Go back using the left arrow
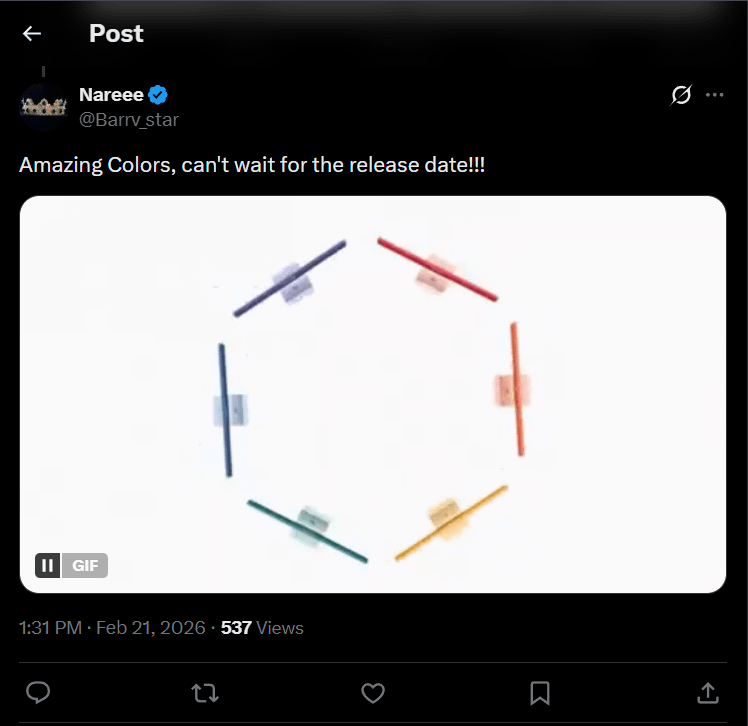This screenshot has width=748, height=726. (32, 34)
